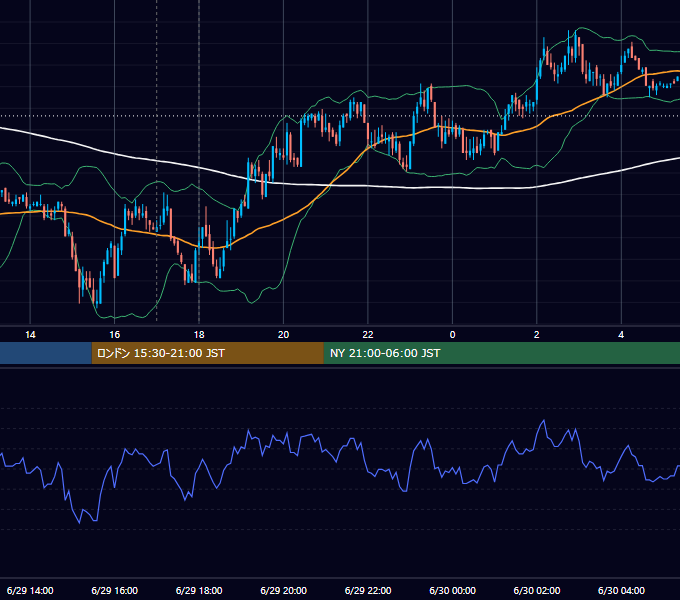680x600 pixels.
Task: Click the 6/29 14:00 date label
Action: pyautogui.click(x=30, y=590)
